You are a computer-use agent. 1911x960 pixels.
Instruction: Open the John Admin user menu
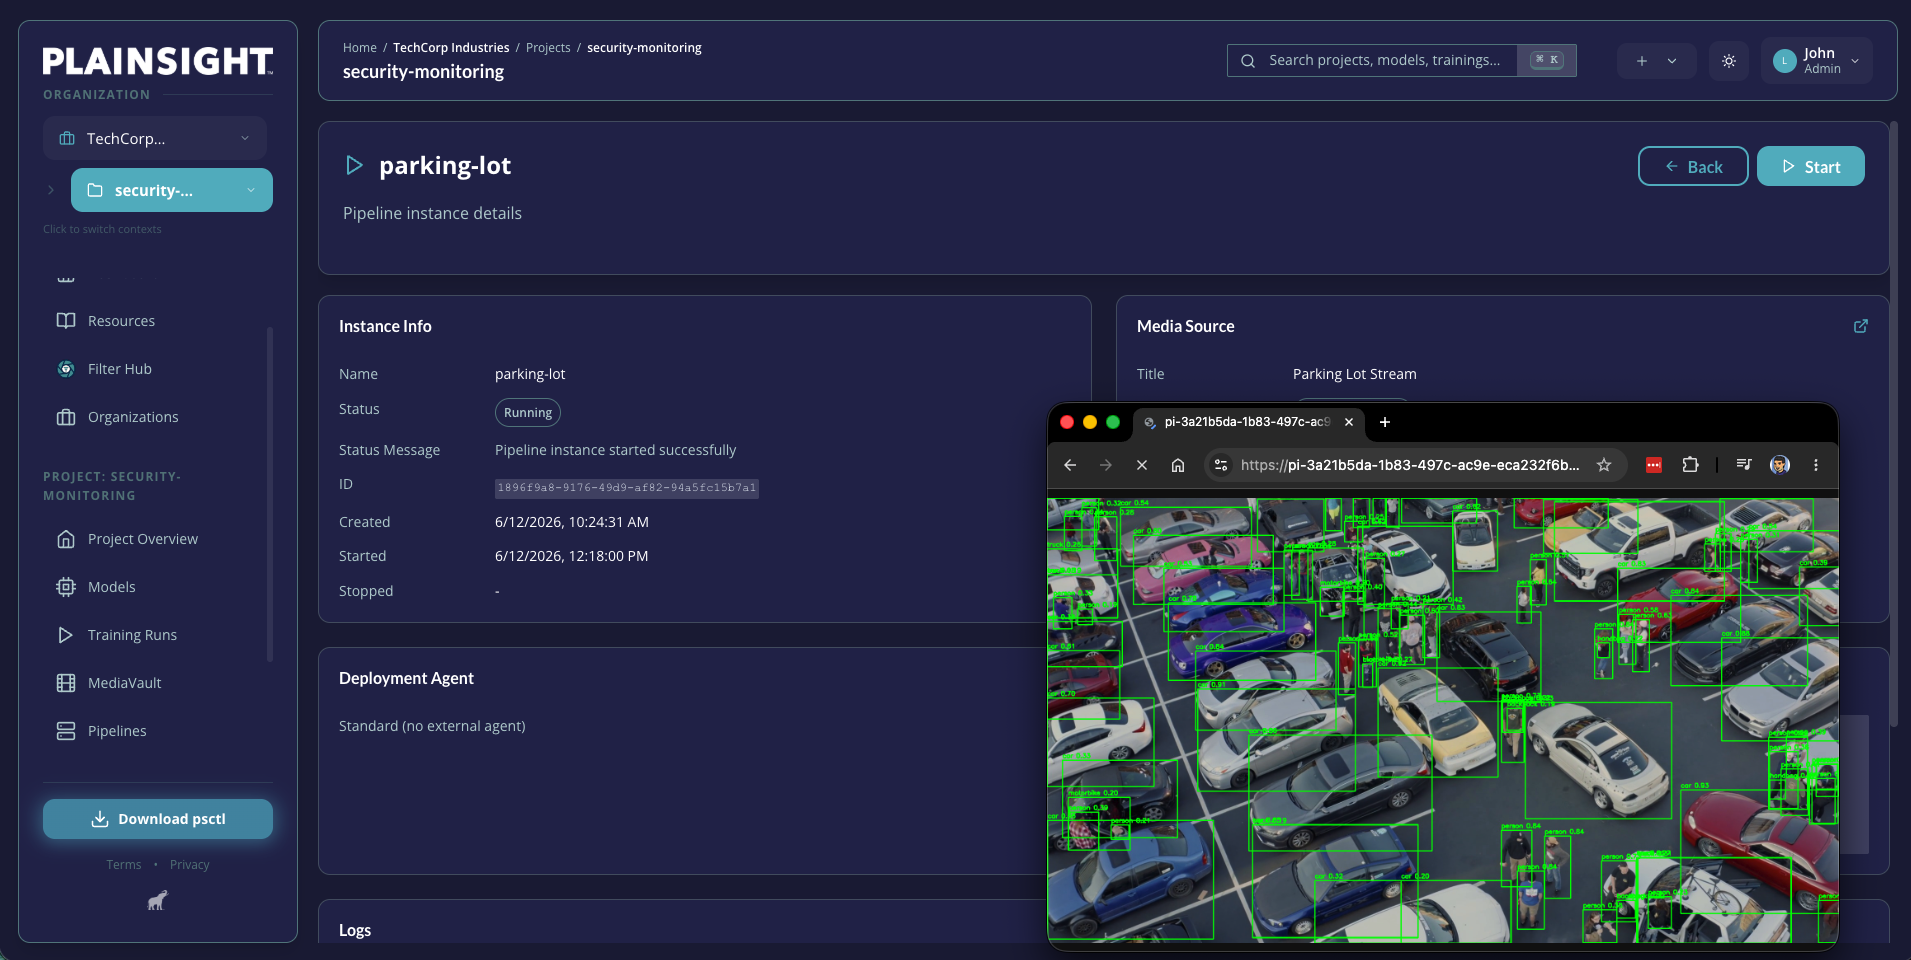tap(1817, 61)
